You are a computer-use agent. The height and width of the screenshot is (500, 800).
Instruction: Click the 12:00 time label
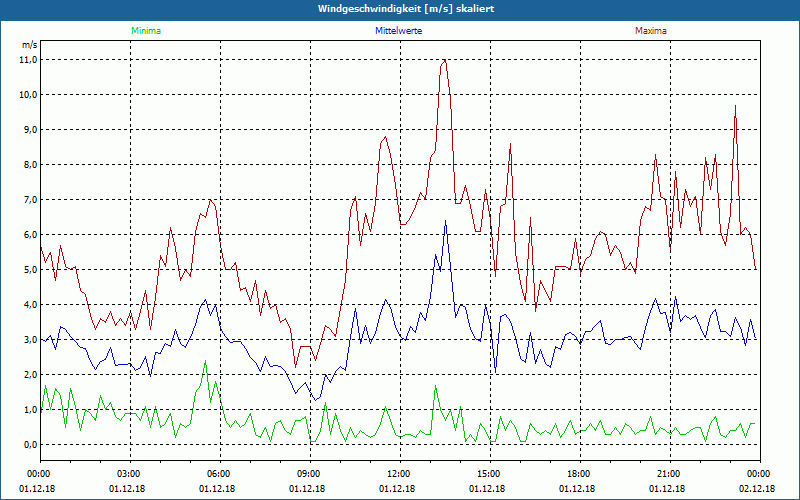[x=400, y=474]
